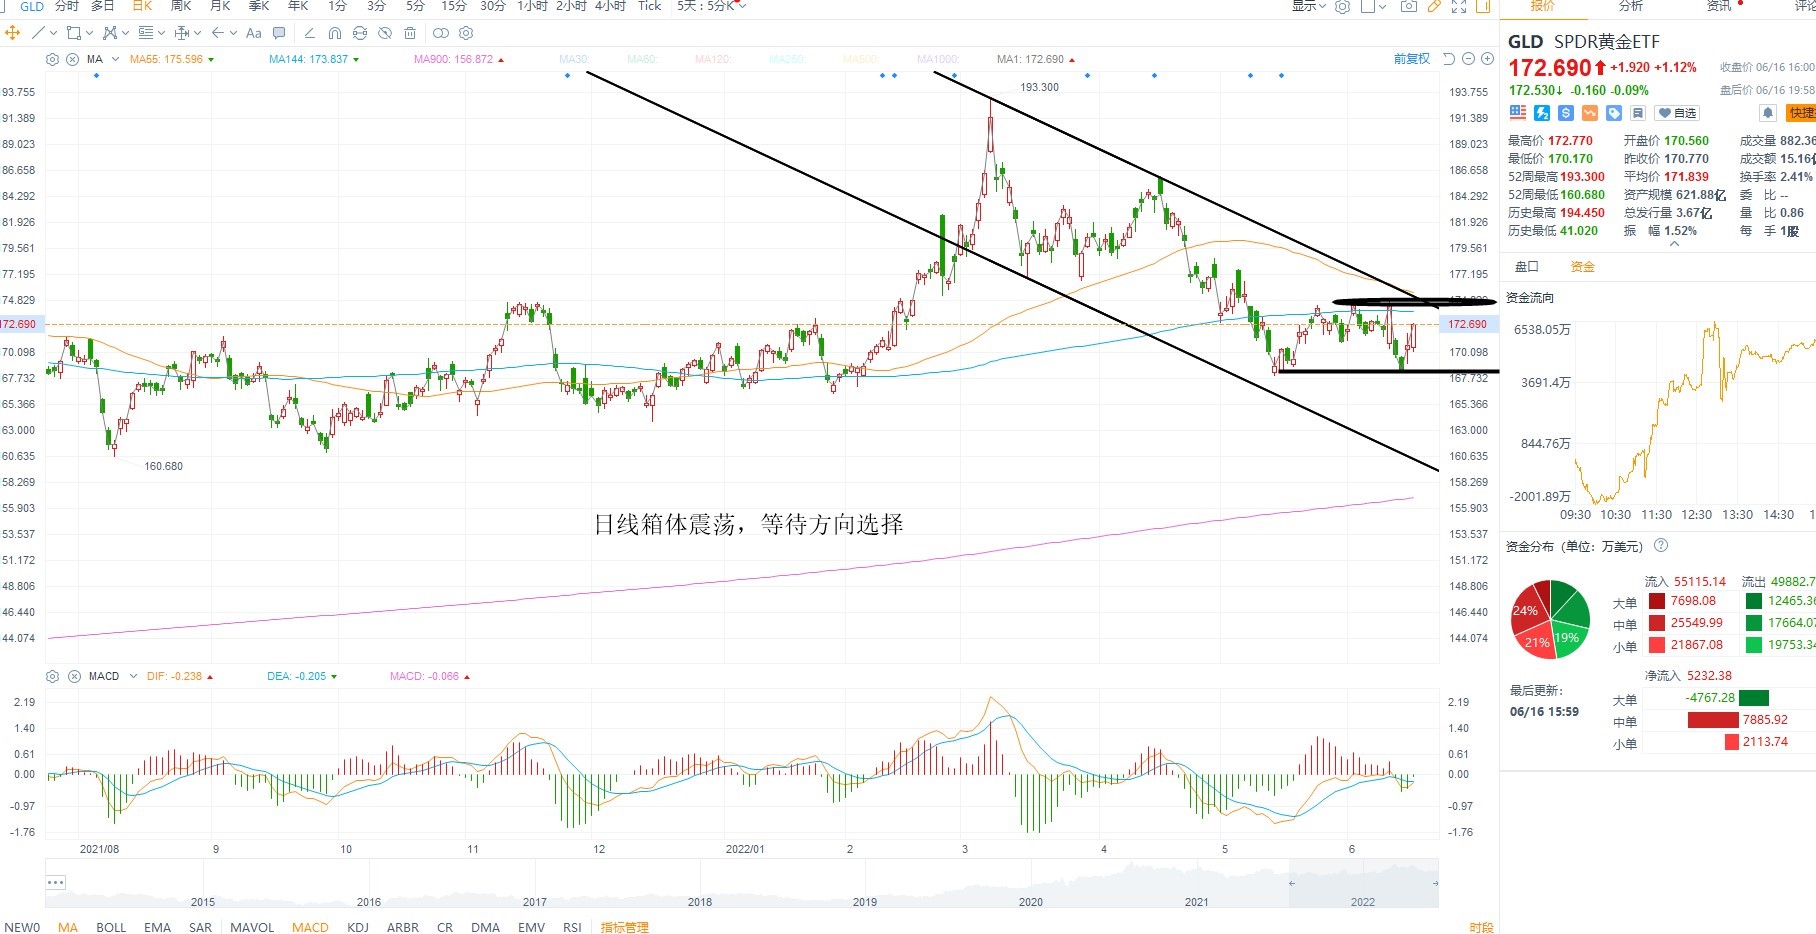Open drawing toolbar settings gear
Viewport: 1816px width, 934px height.
[466, 33]
